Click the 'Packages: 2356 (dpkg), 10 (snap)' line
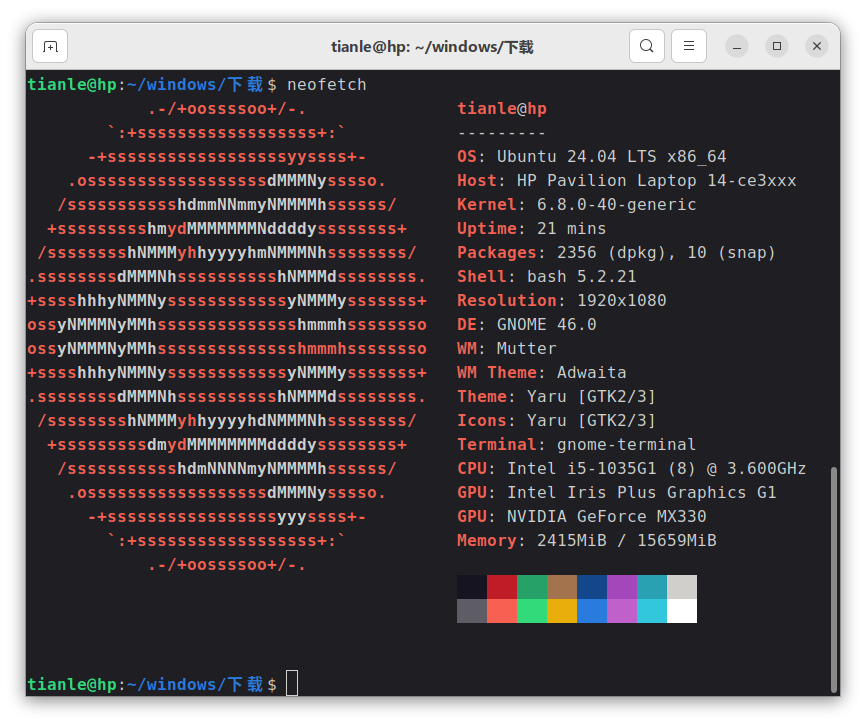Viewport: 866px width, 725px height. tap(616, 253)
